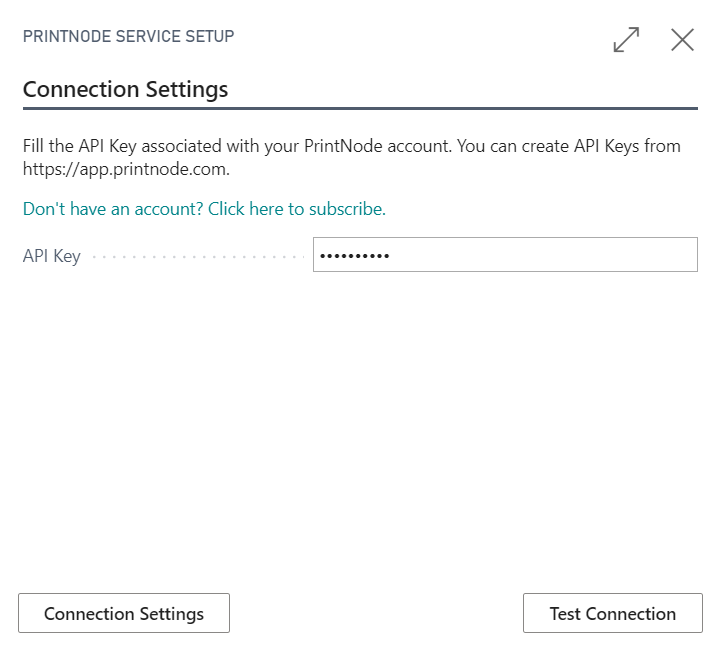The width and height of the screenshot is (720, 649).
Task: Click the Connection Settings button at bottom
Action: pyautogui.click(x=124, y=613)
